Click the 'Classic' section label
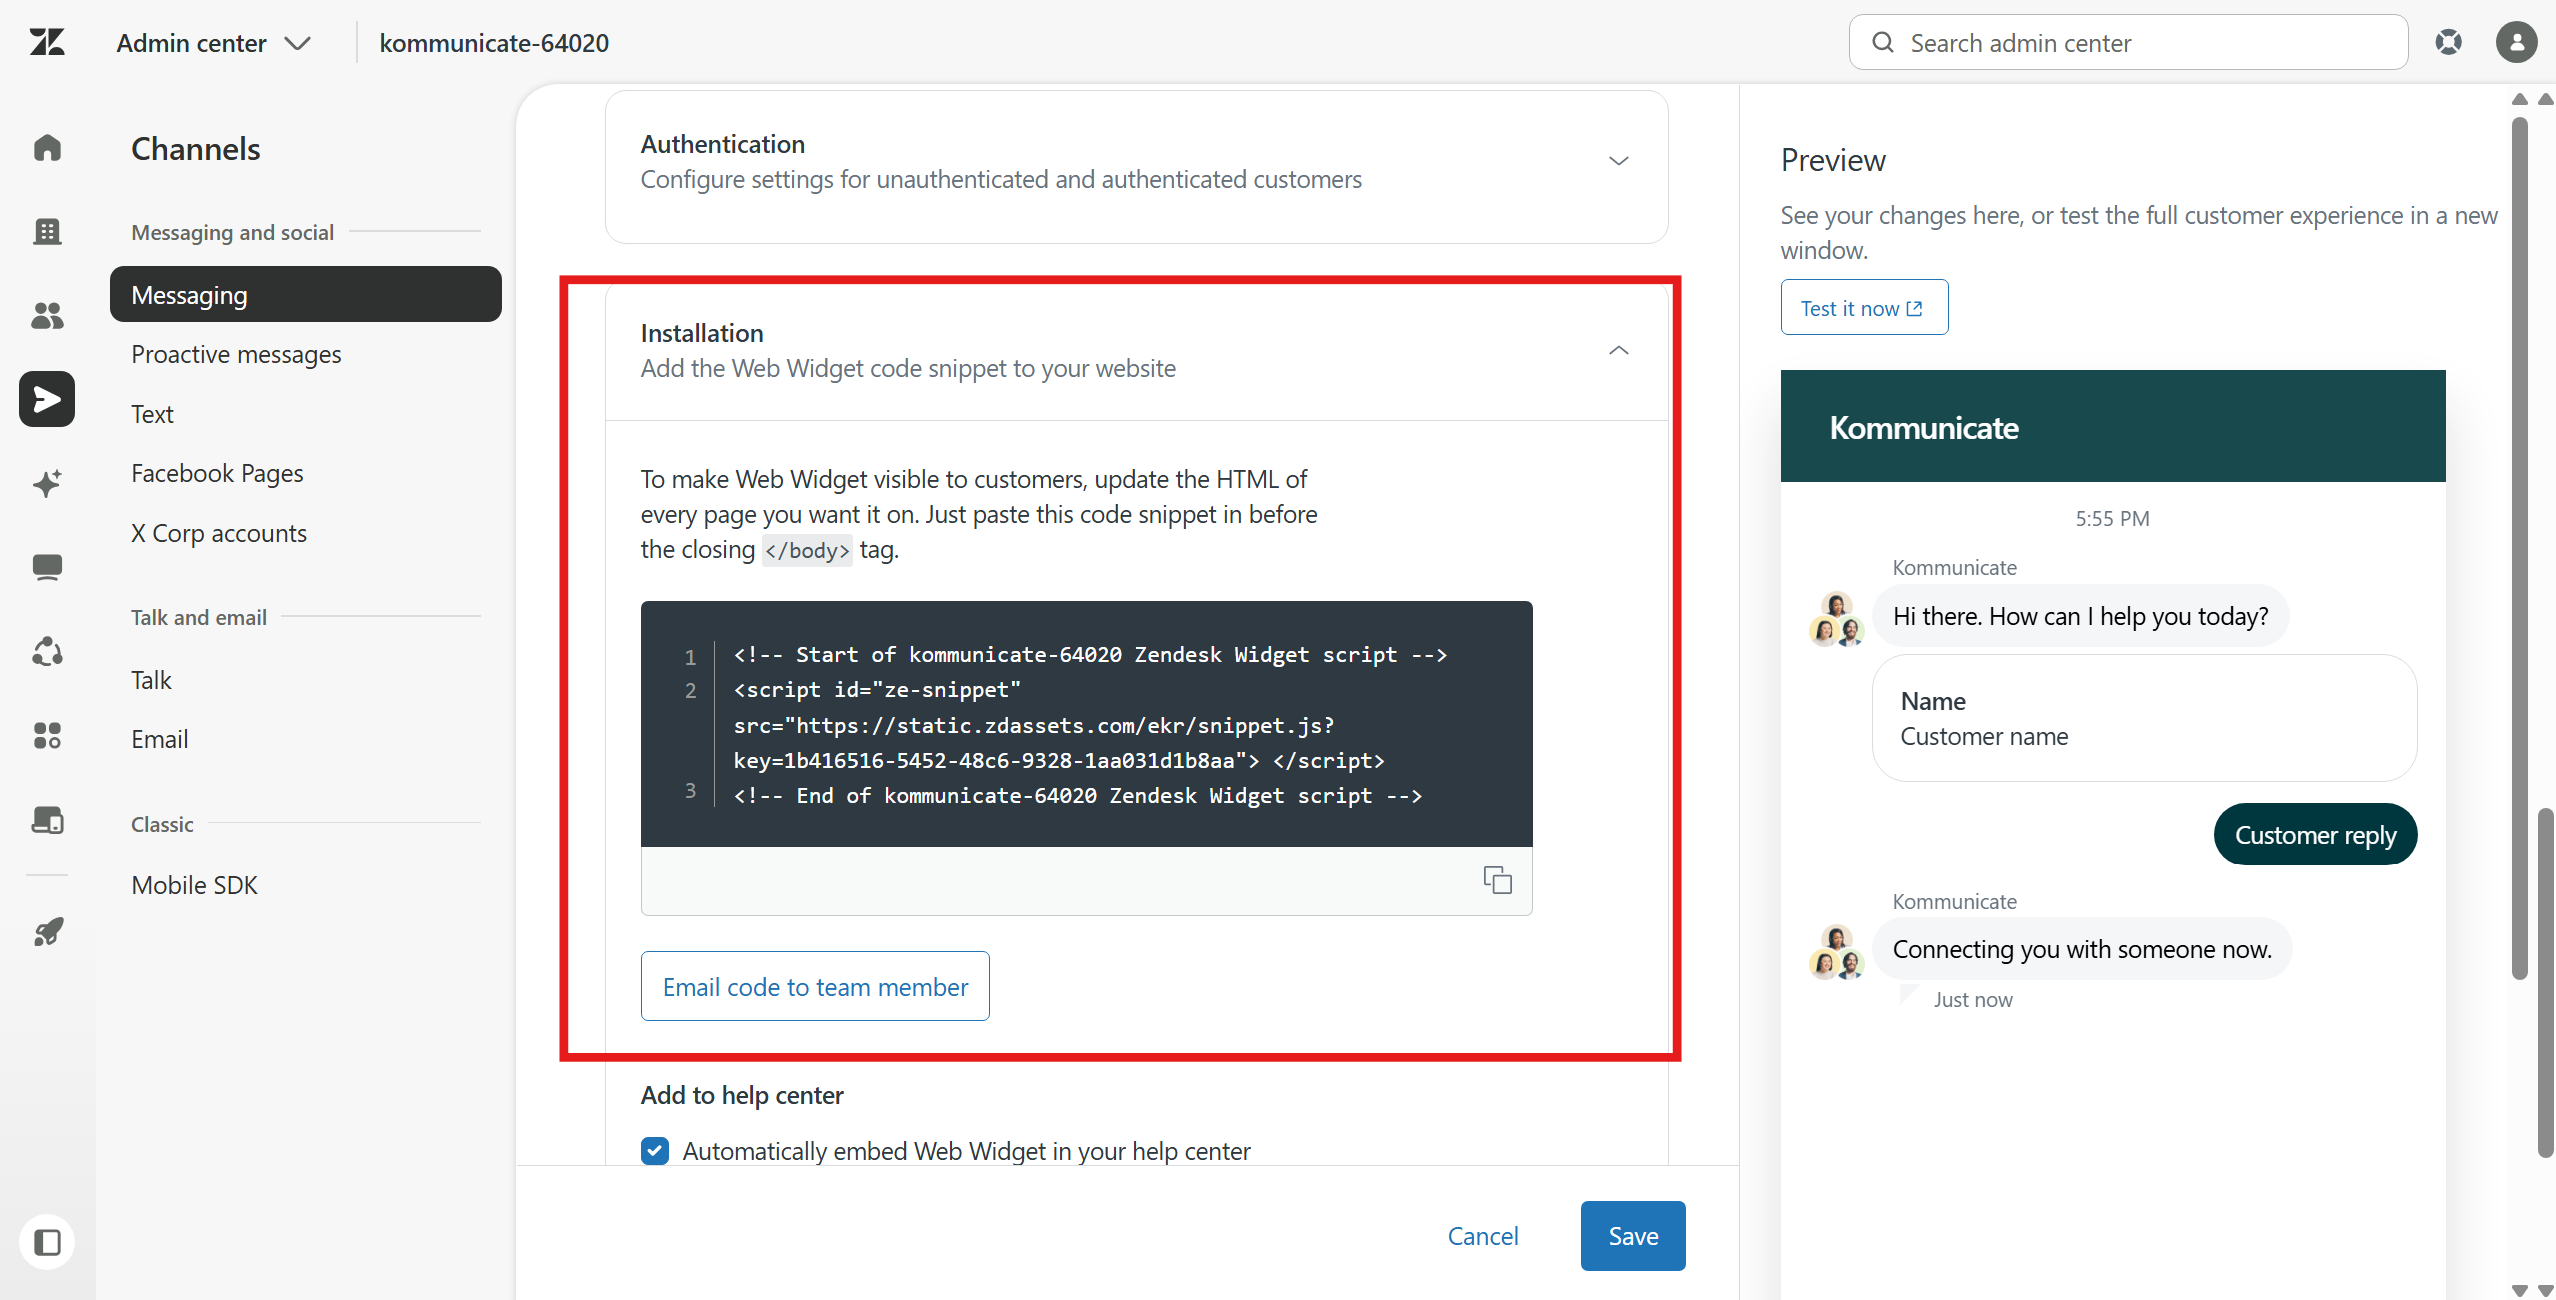The image size is (2556, 1300). tap(162, 824)
